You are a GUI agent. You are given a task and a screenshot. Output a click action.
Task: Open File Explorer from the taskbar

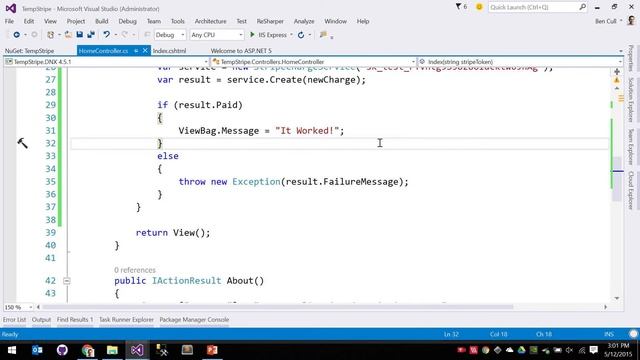(x=112, y=350)
